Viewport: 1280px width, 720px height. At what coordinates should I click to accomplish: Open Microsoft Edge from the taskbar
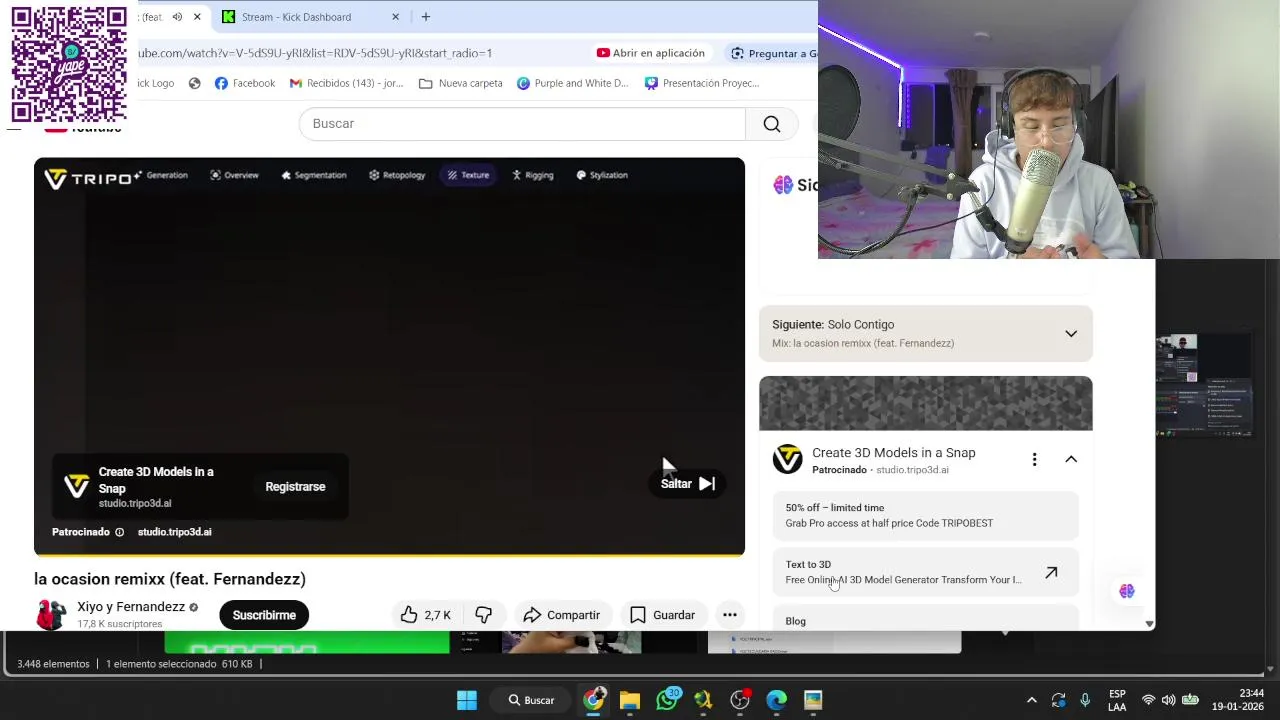pos(777,700)
